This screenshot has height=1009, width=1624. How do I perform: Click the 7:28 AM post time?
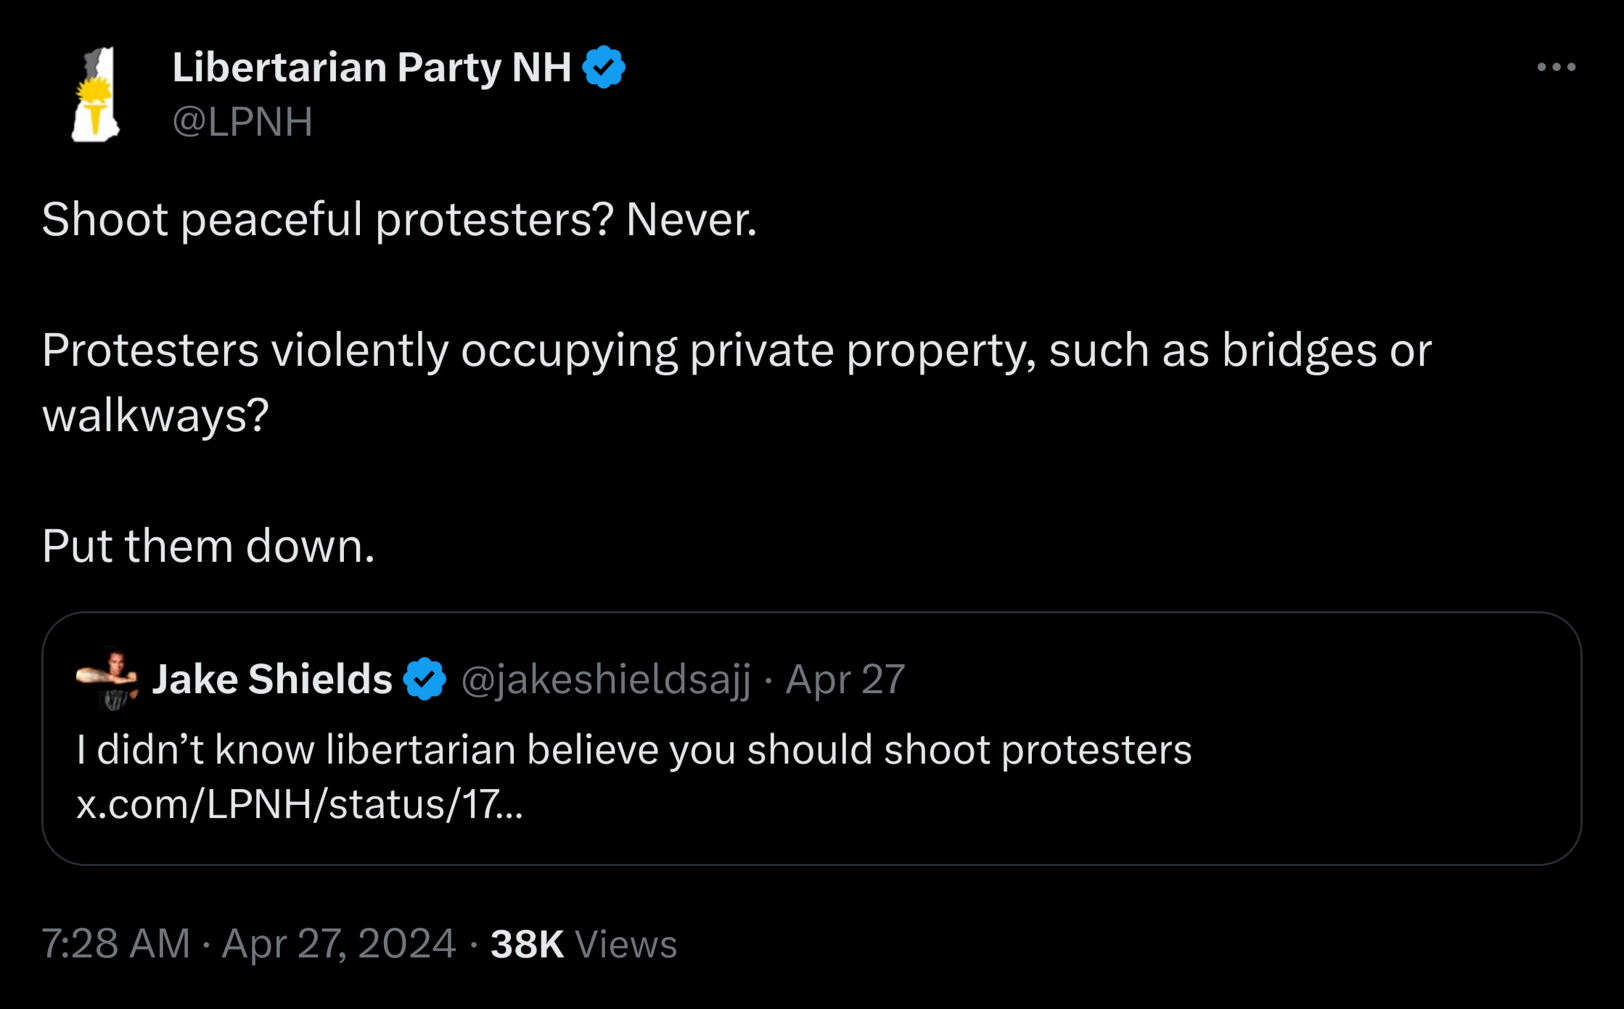coord(116,944)
